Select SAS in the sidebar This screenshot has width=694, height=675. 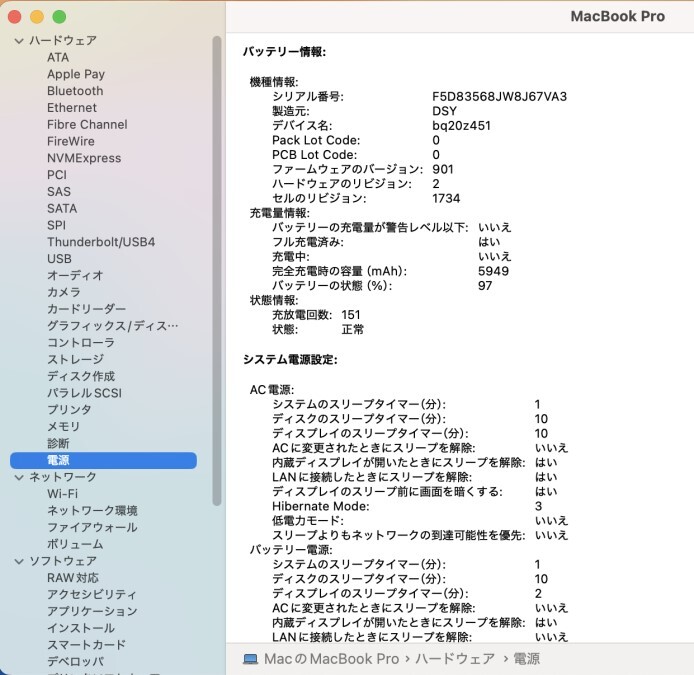59,192
